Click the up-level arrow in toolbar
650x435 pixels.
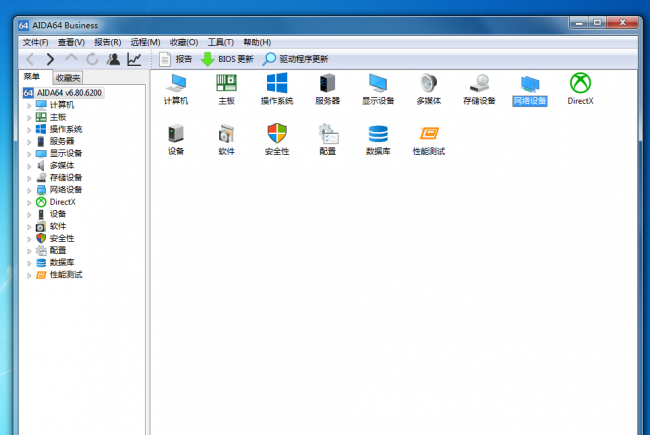pyautogui.click(x=71, y=58)
